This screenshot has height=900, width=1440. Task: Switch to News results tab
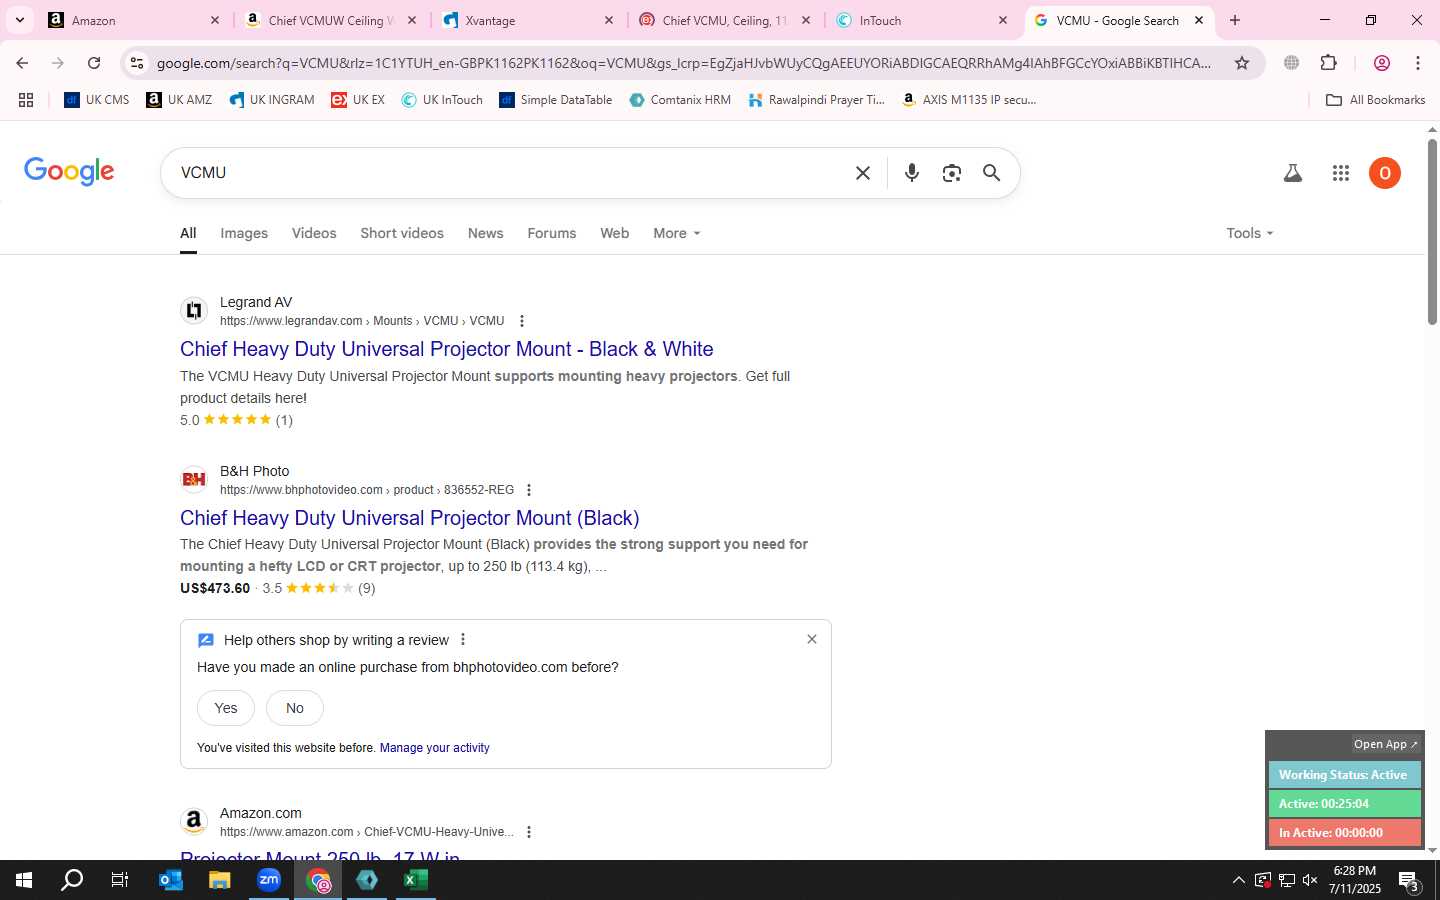tap(485, 233)
